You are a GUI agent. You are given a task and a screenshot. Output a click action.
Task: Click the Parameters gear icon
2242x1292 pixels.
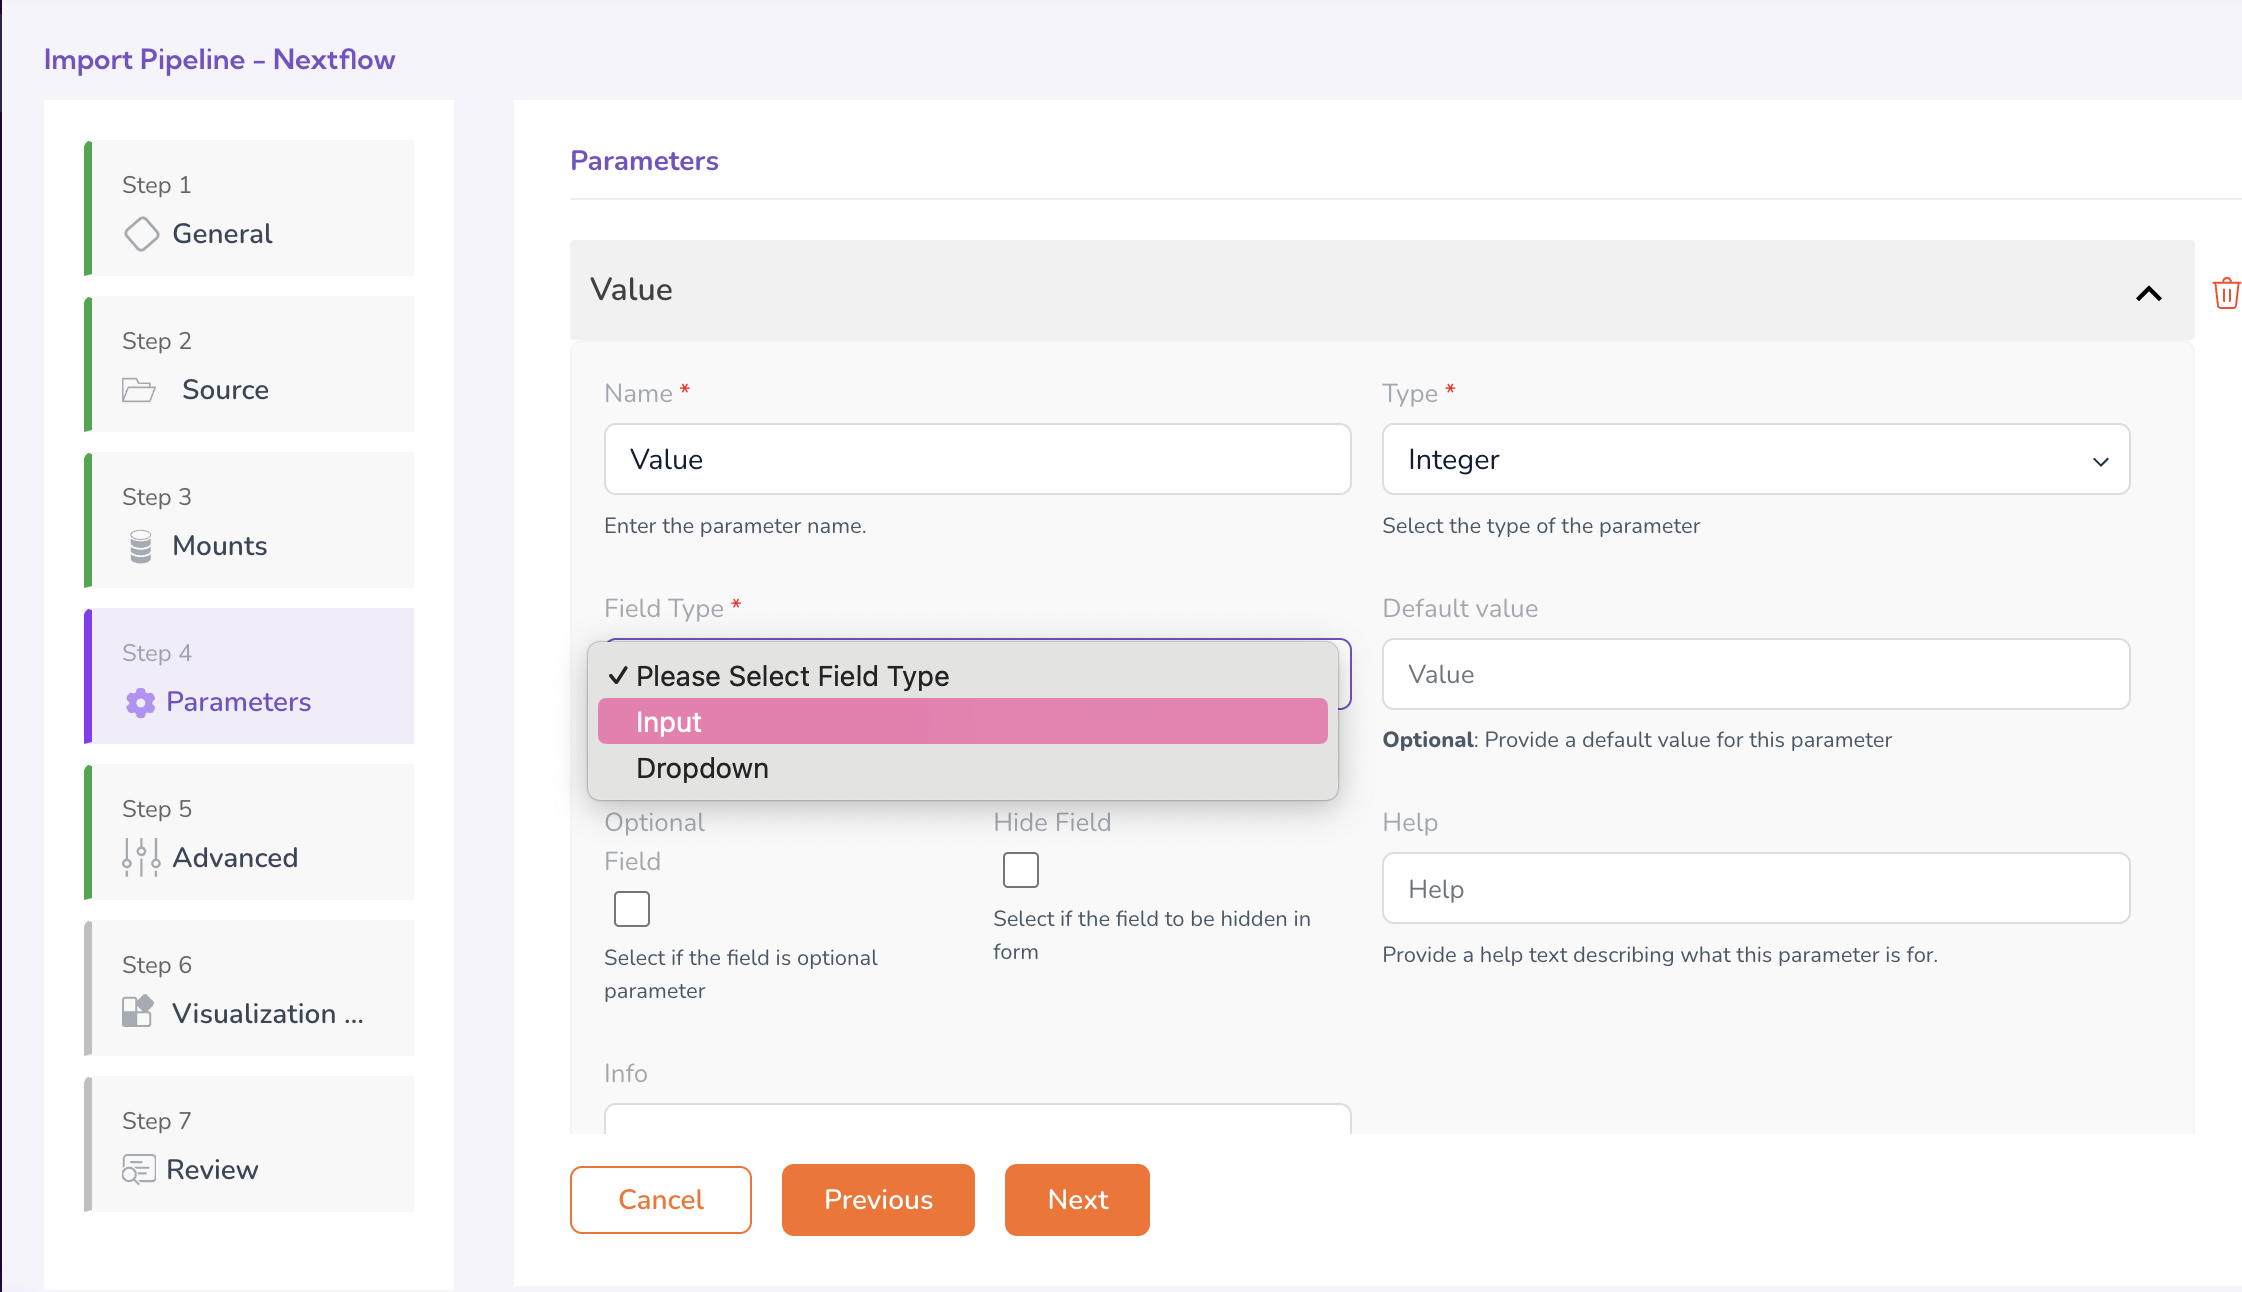(140, 703)
